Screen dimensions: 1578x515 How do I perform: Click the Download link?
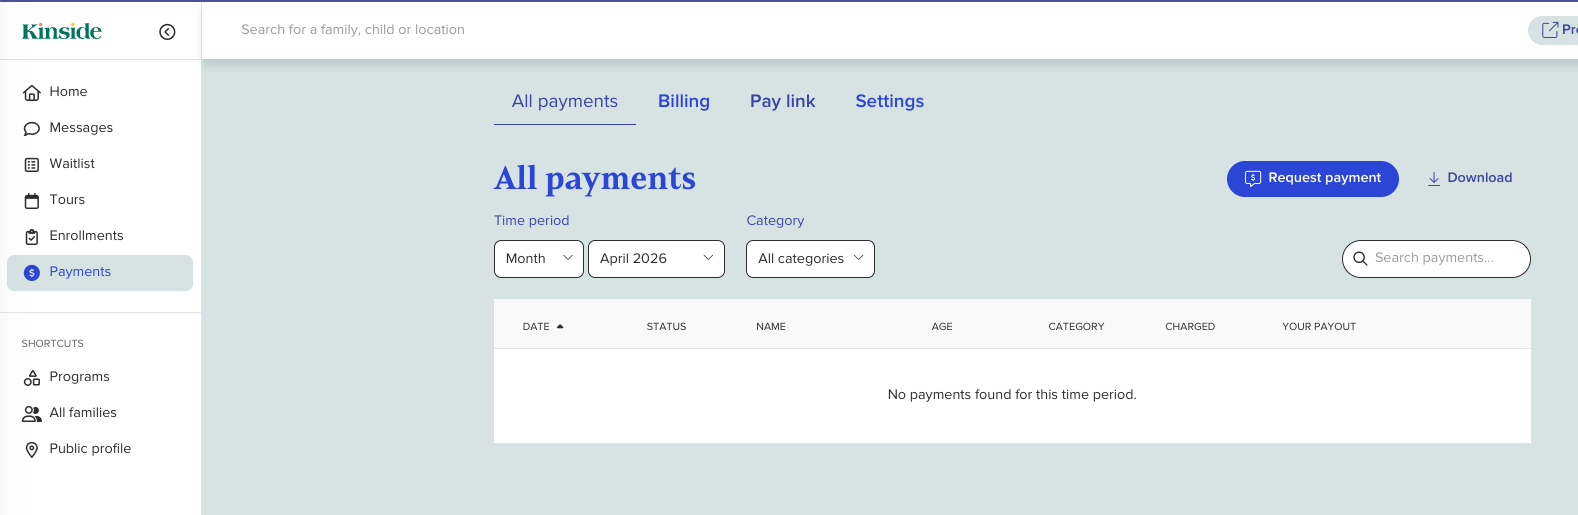[x=1470, y=178]
